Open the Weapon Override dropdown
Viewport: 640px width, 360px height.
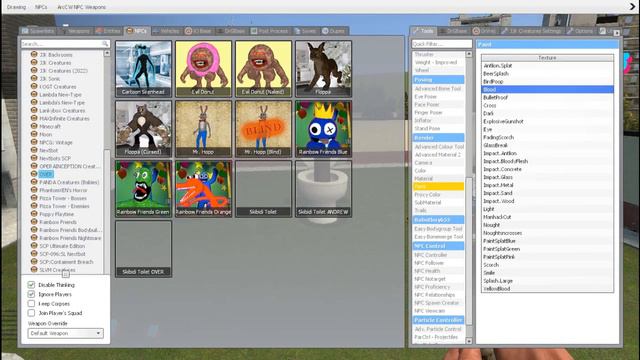65,333
